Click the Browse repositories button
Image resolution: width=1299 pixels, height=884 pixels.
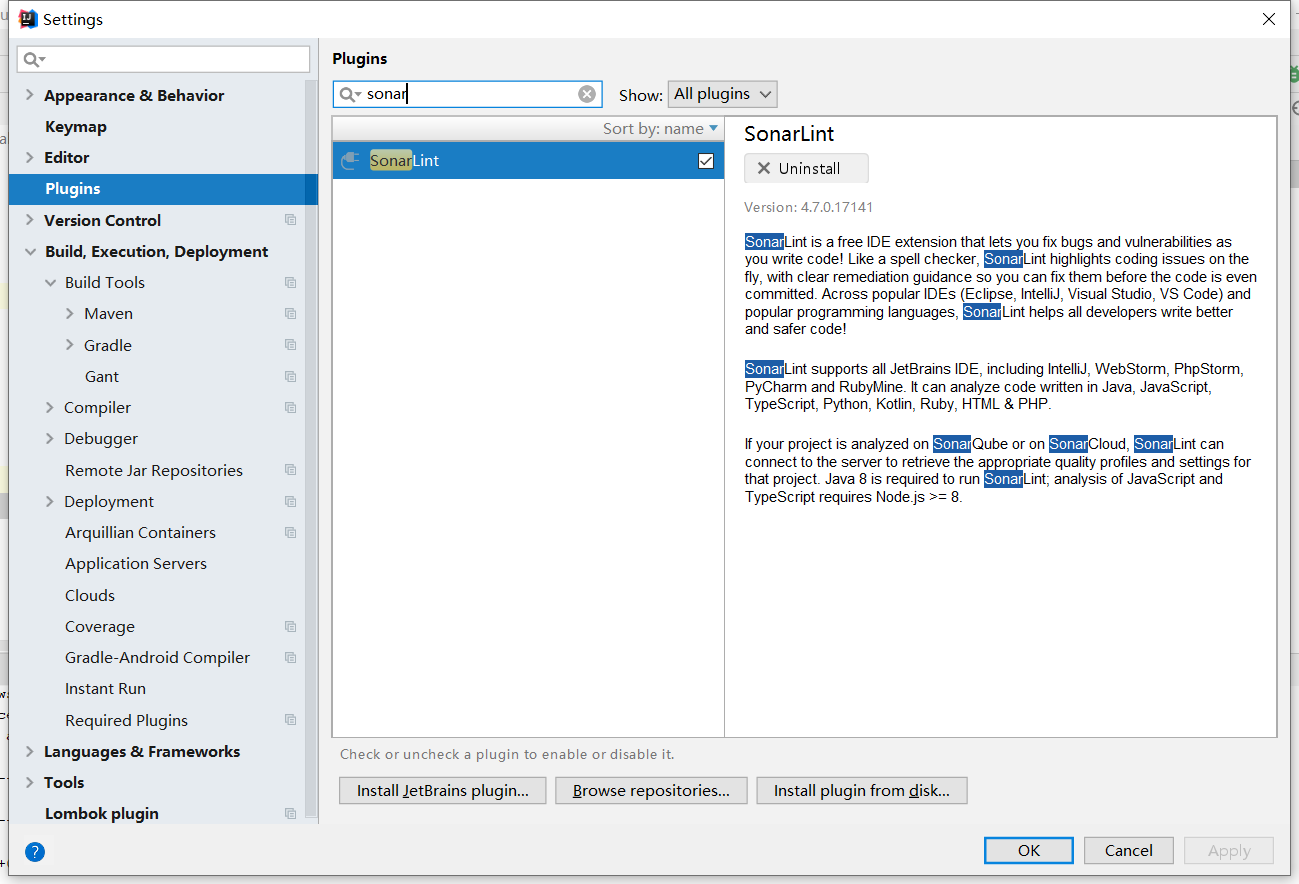click(651, 790)
